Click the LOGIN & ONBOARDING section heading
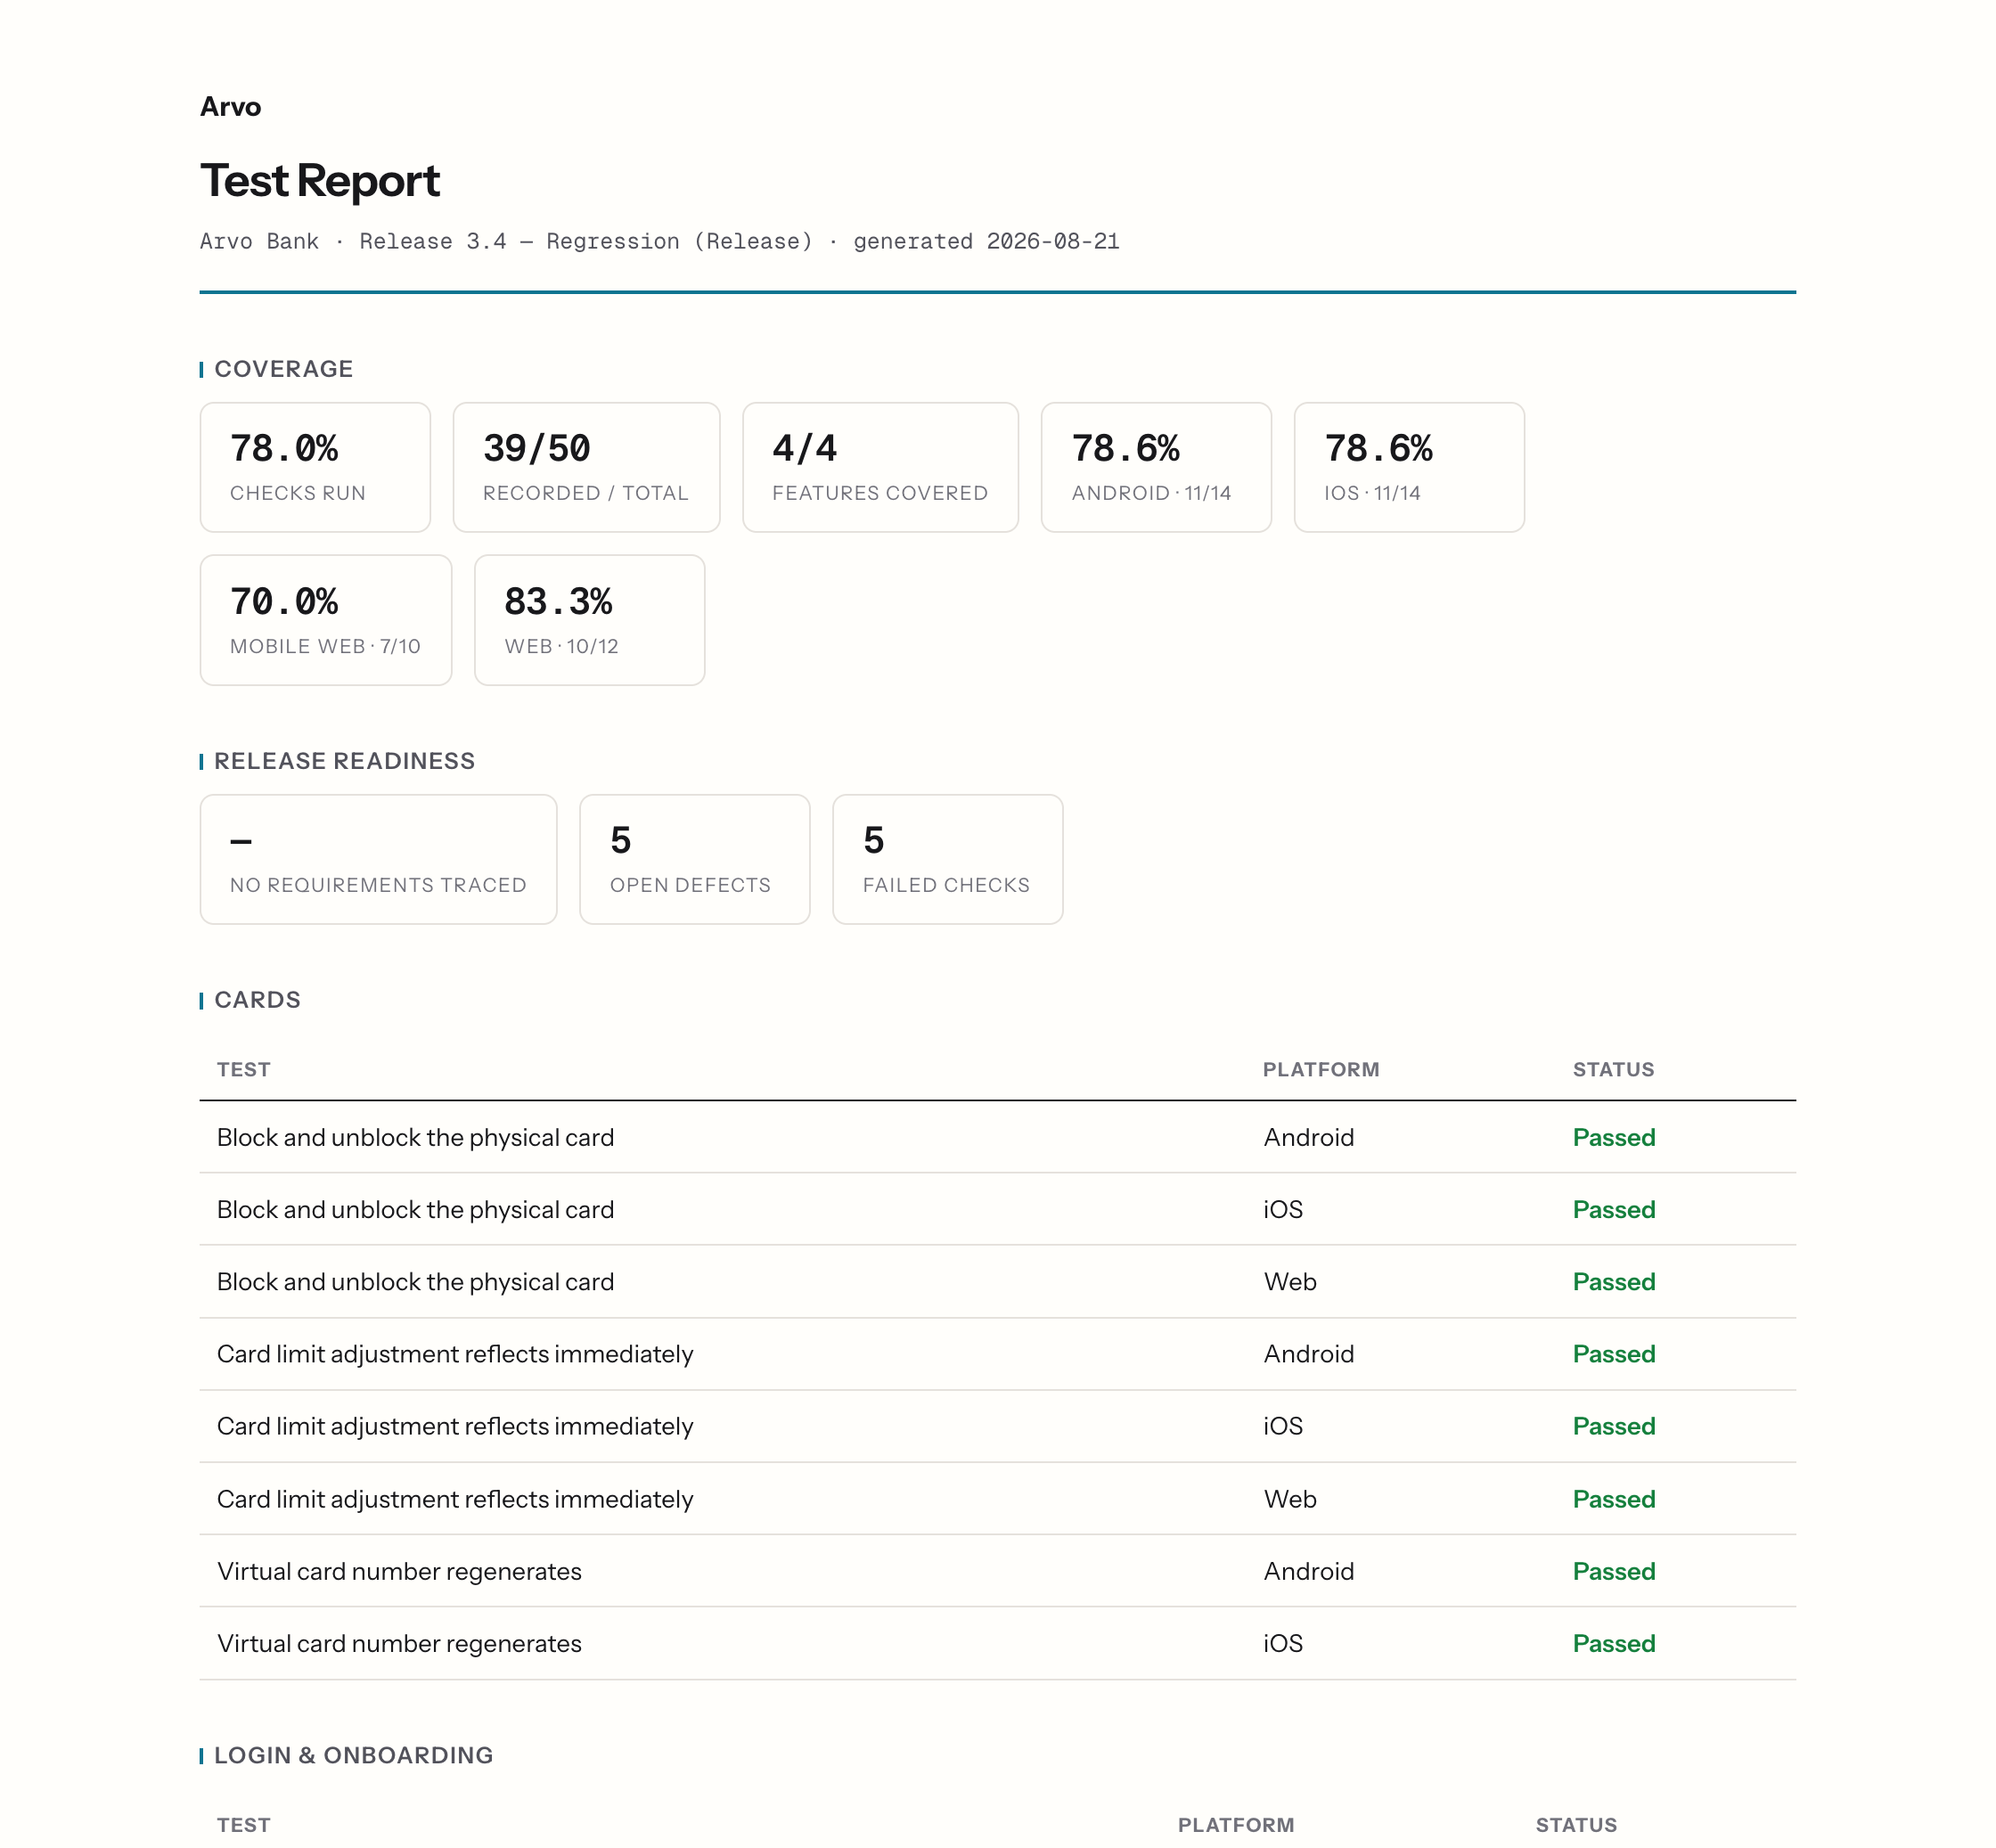 [354, 1755]
